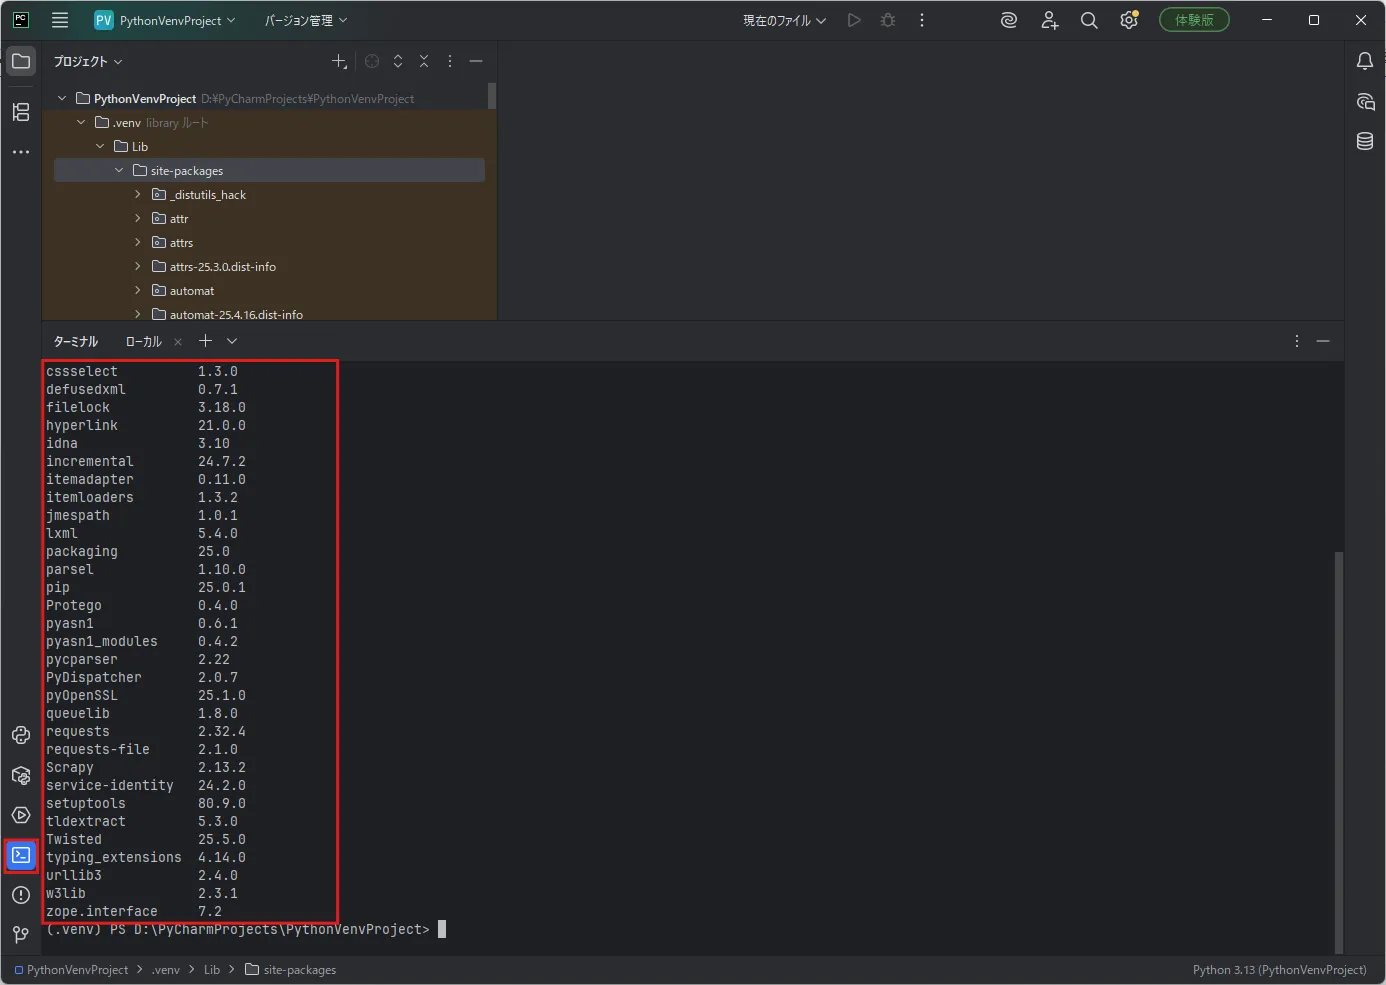The width and height of the screenshot is (1386, 985).
Task: Open the Services tool window
Action: 21,815
